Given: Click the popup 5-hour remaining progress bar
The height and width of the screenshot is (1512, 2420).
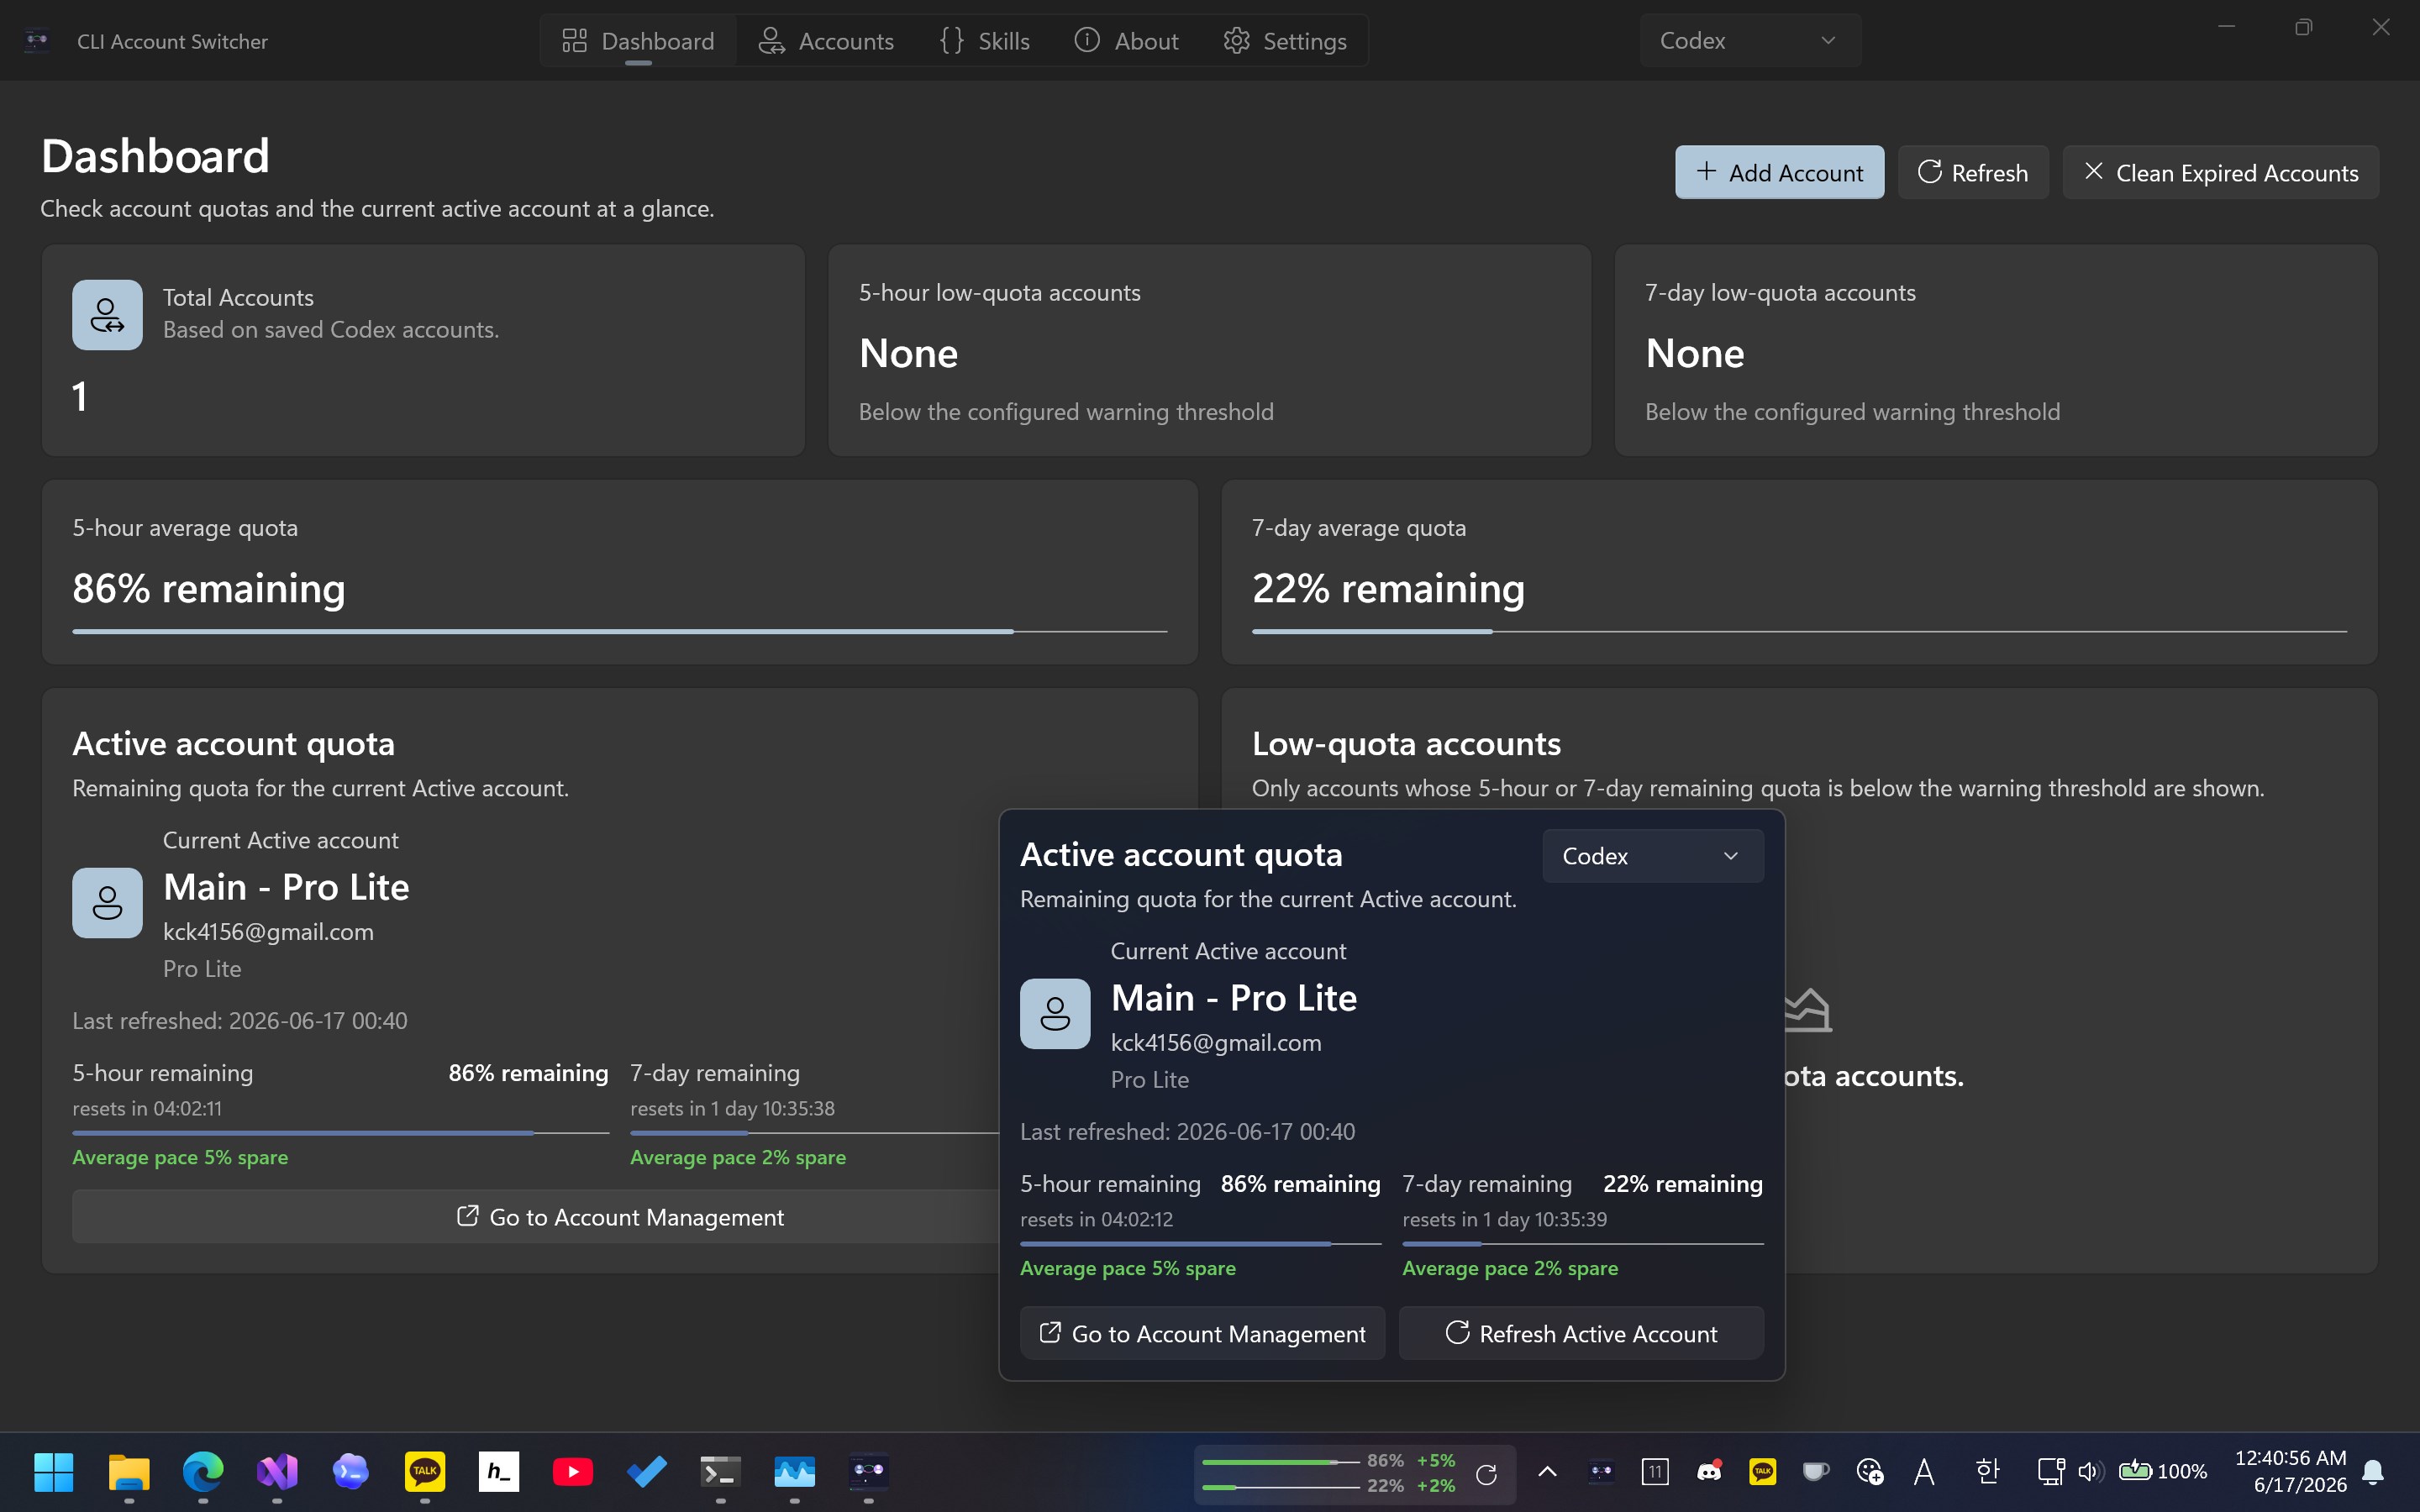Looking at the screenshot, I should [1200, 1244].
